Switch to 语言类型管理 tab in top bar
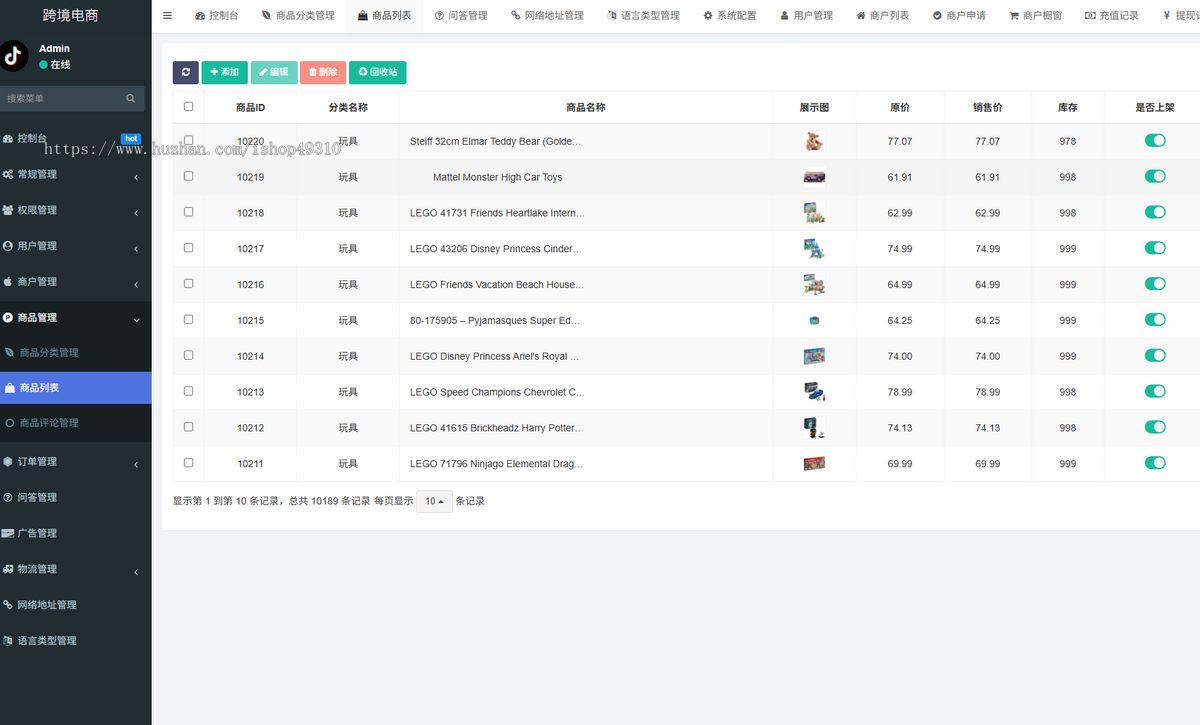The width and height of the screenshot is (1200, 725). coord(644,16)
